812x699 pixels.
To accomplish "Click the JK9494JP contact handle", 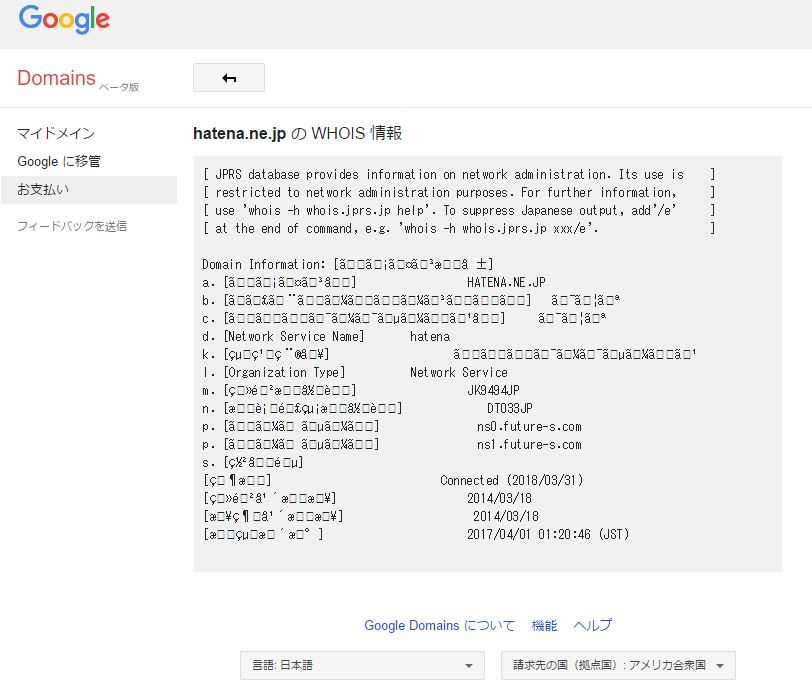I will (x=493, y=390).
